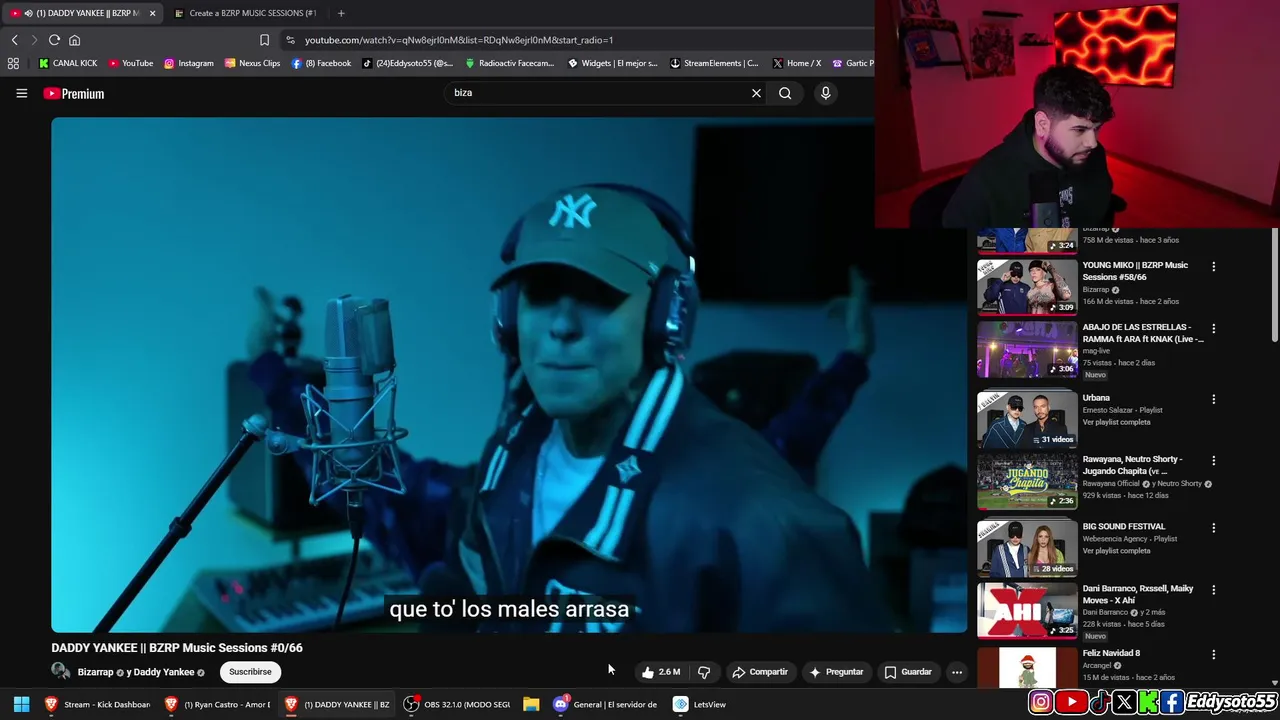Viewport: 1280px width, 720px height.
Task: Open the Bizarrap channel avatar
Action: tap(61, 672)
